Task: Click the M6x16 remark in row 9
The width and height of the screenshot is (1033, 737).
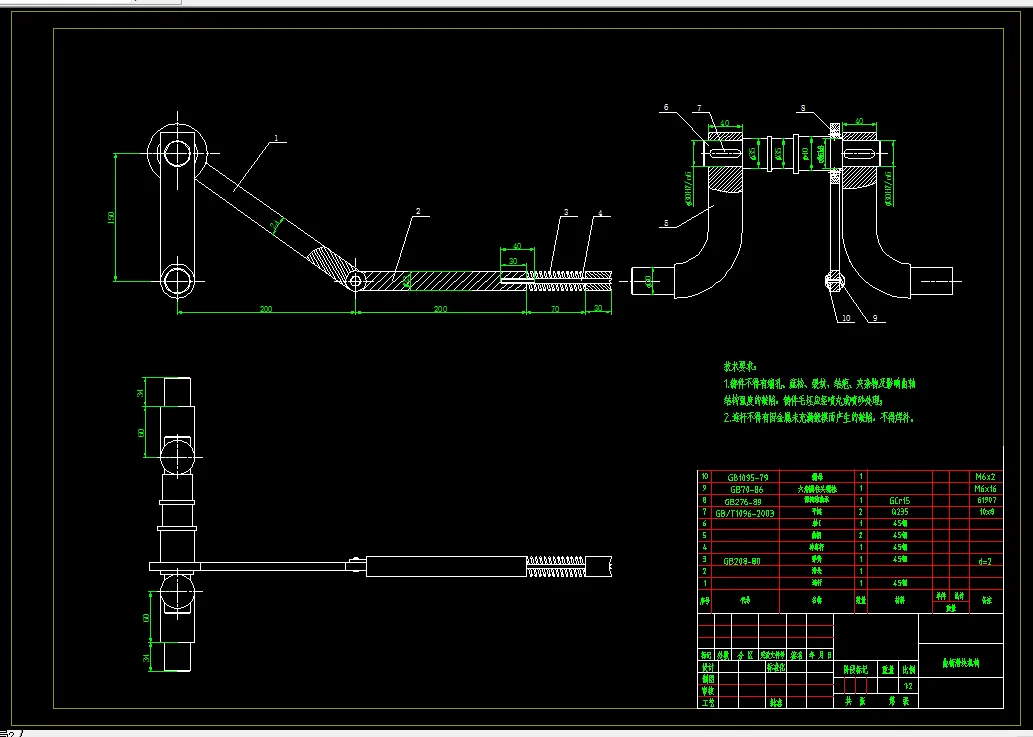Action: (986, 489)
